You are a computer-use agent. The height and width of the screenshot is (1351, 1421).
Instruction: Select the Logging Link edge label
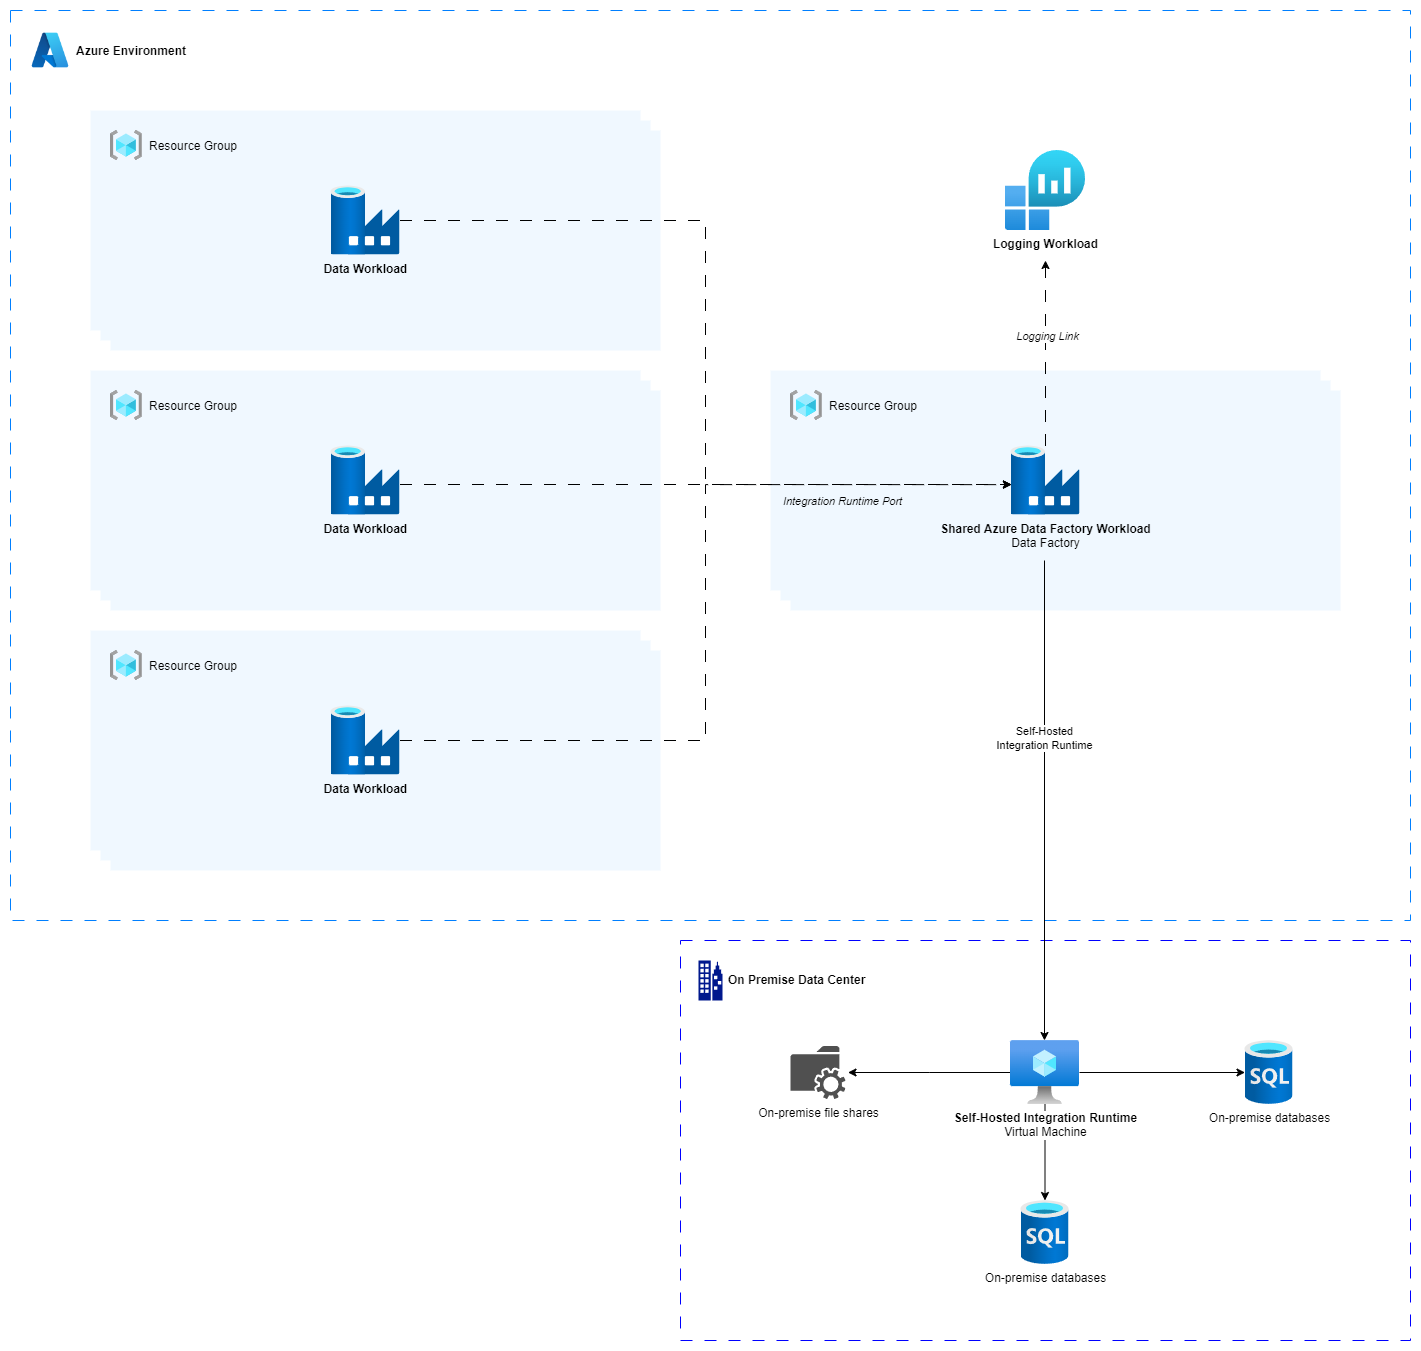tap(1048, 336)
